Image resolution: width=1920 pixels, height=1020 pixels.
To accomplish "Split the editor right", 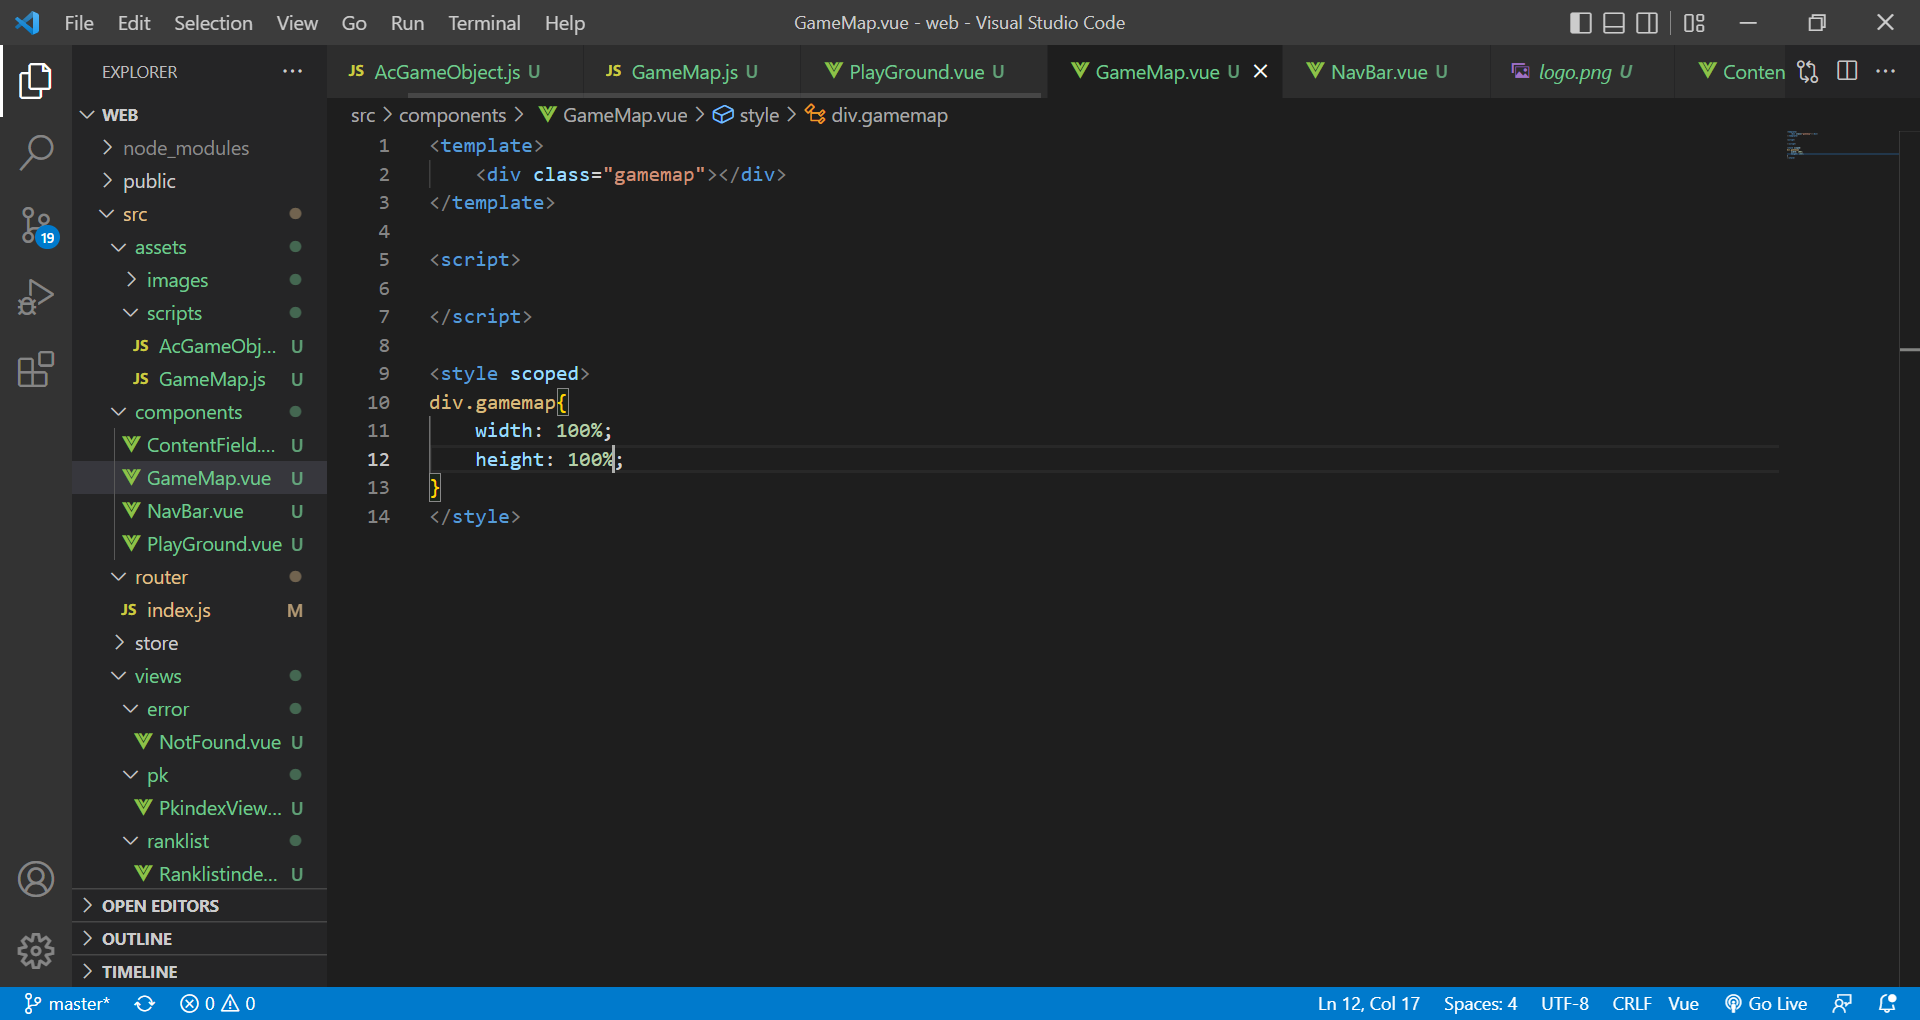I will [1847, 71].
